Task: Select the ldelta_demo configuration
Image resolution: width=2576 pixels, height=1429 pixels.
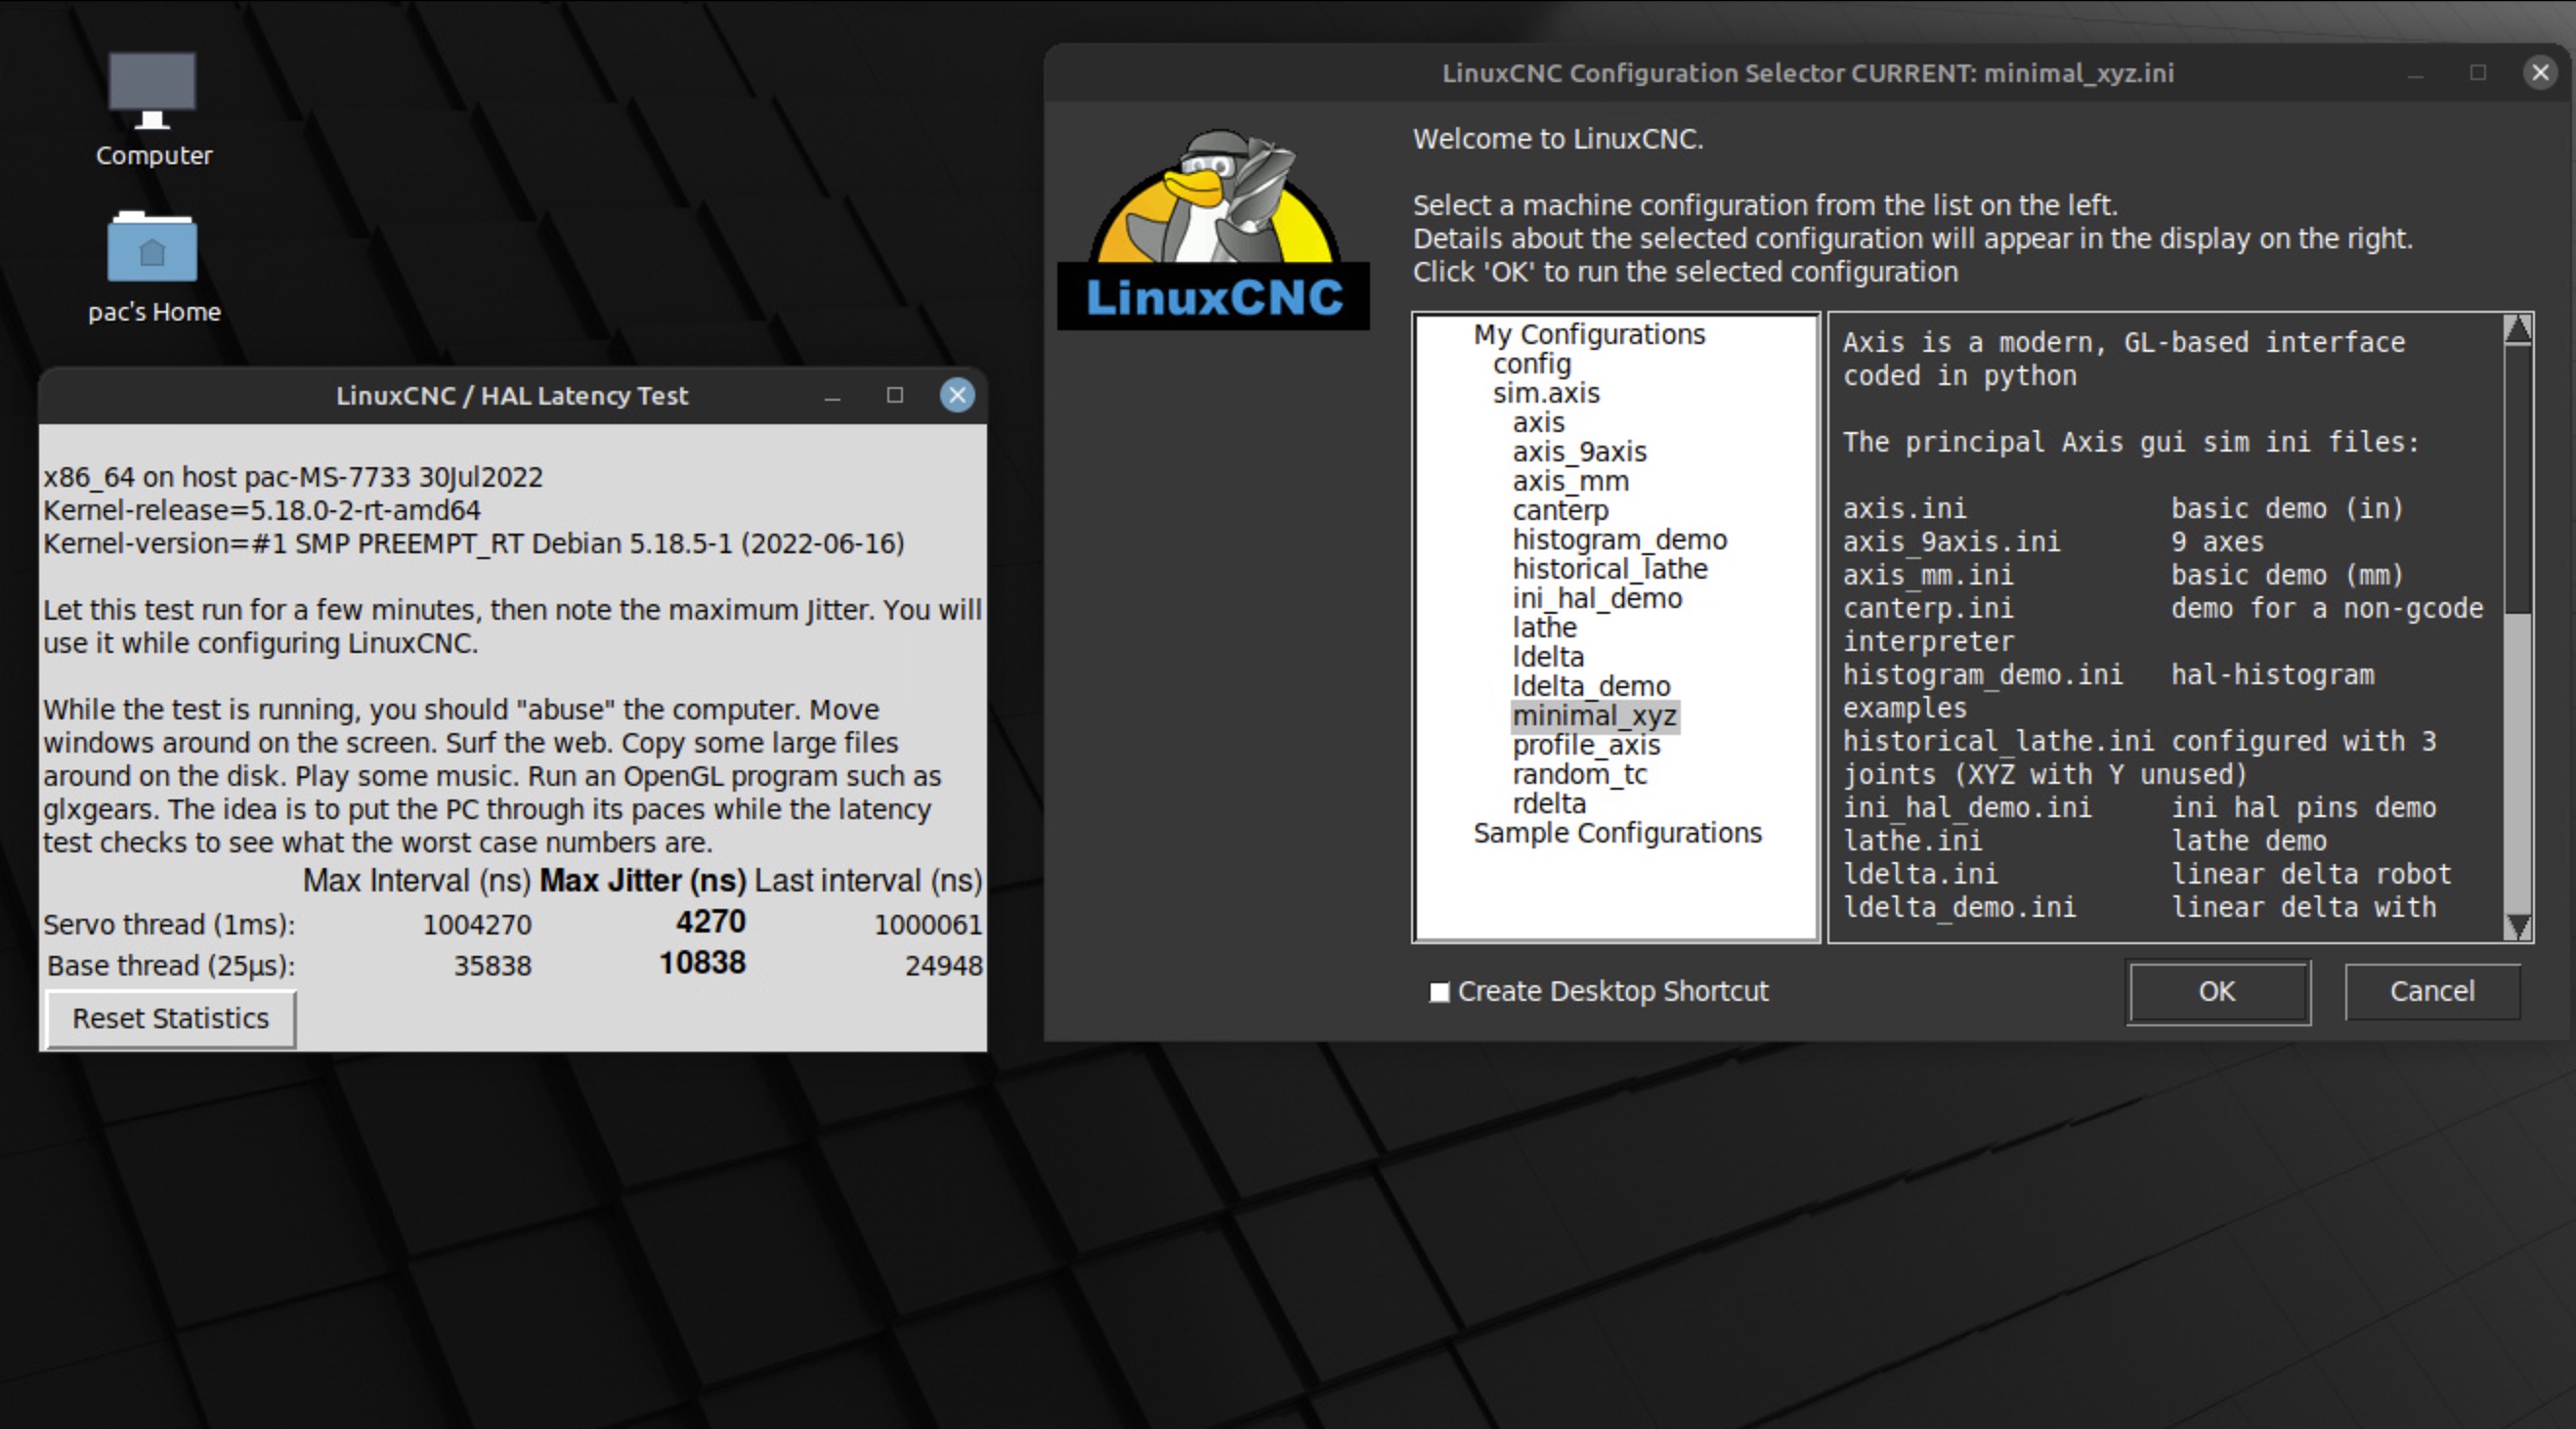Action: tap(1591, 686)
